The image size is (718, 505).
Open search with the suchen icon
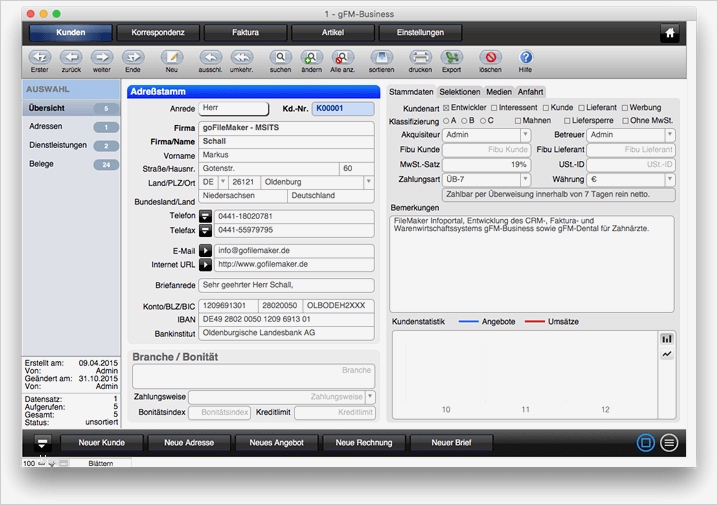coord(280,58)
